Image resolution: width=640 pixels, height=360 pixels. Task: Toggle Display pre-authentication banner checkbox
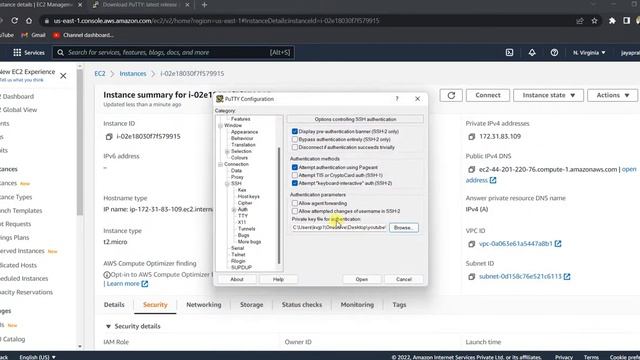(x=295, y=131)
